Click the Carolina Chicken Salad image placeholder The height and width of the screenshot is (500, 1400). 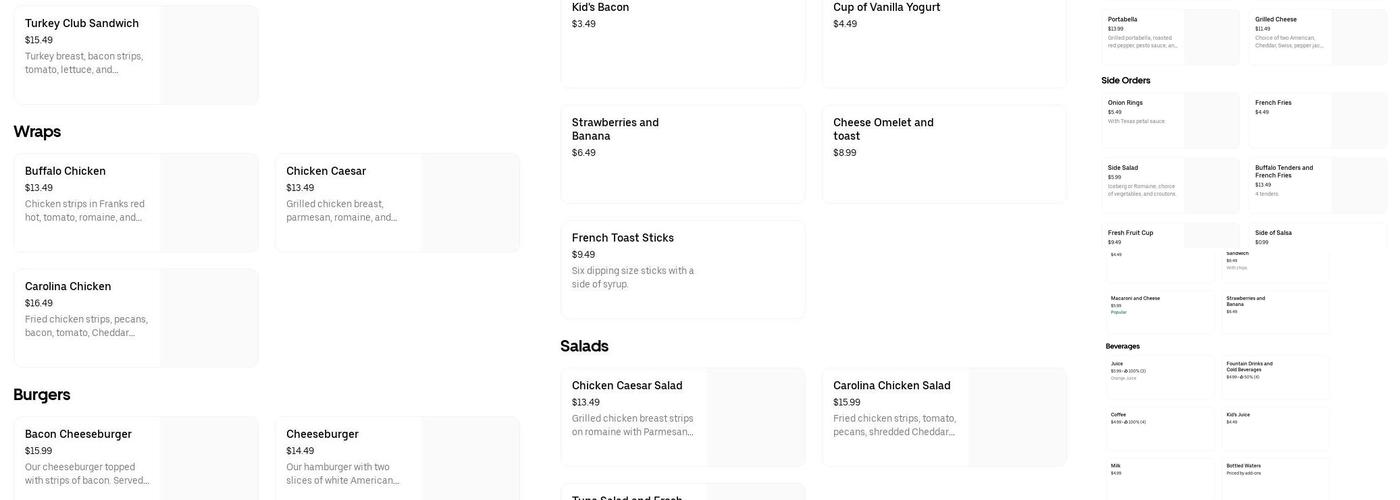click(x=1016, y=417)
